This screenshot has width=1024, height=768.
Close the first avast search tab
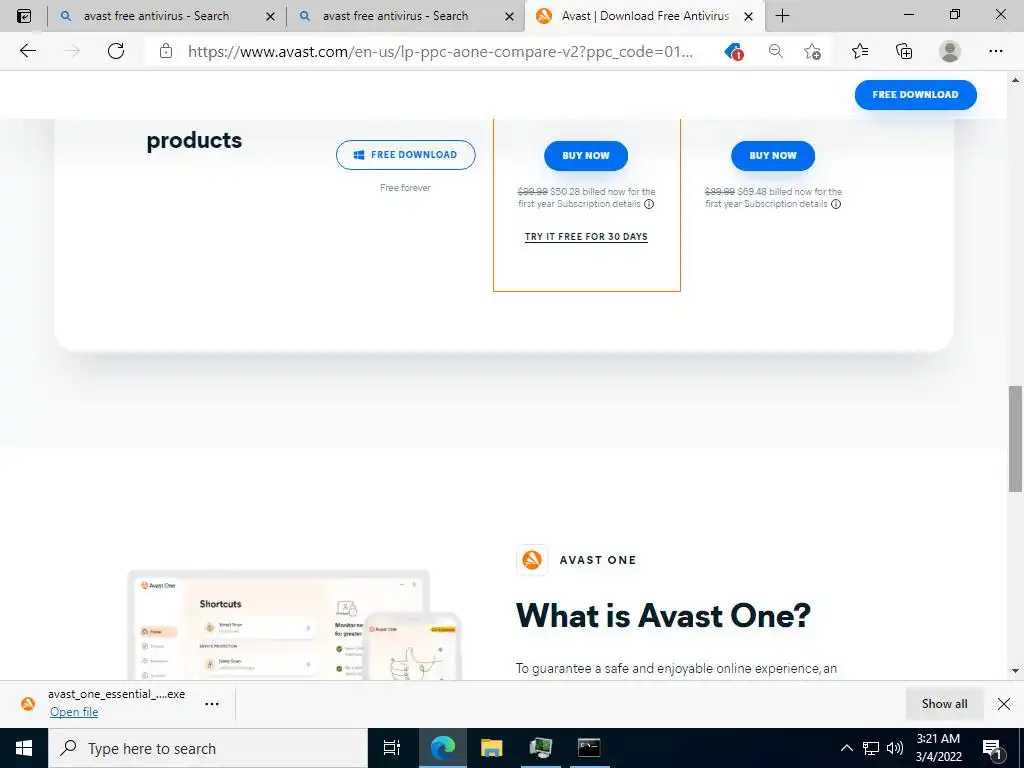(x=270, y=16)
